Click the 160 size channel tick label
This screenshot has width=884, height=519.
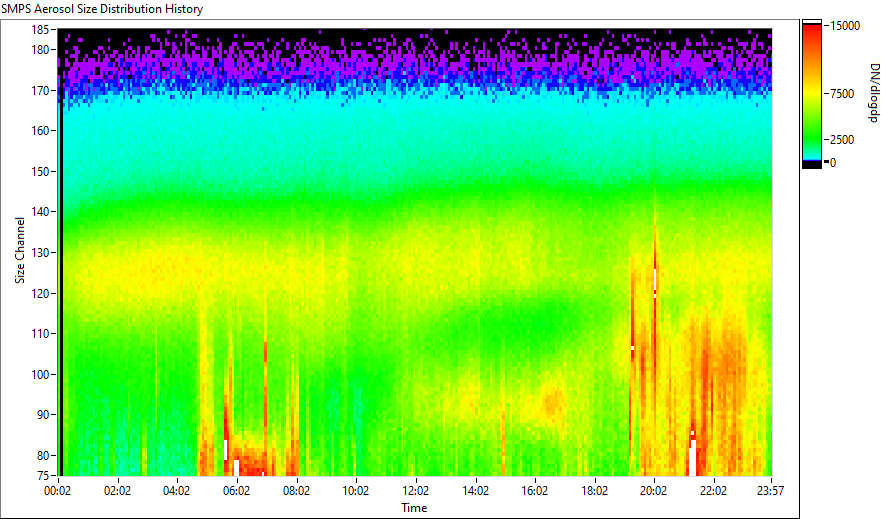40,131
